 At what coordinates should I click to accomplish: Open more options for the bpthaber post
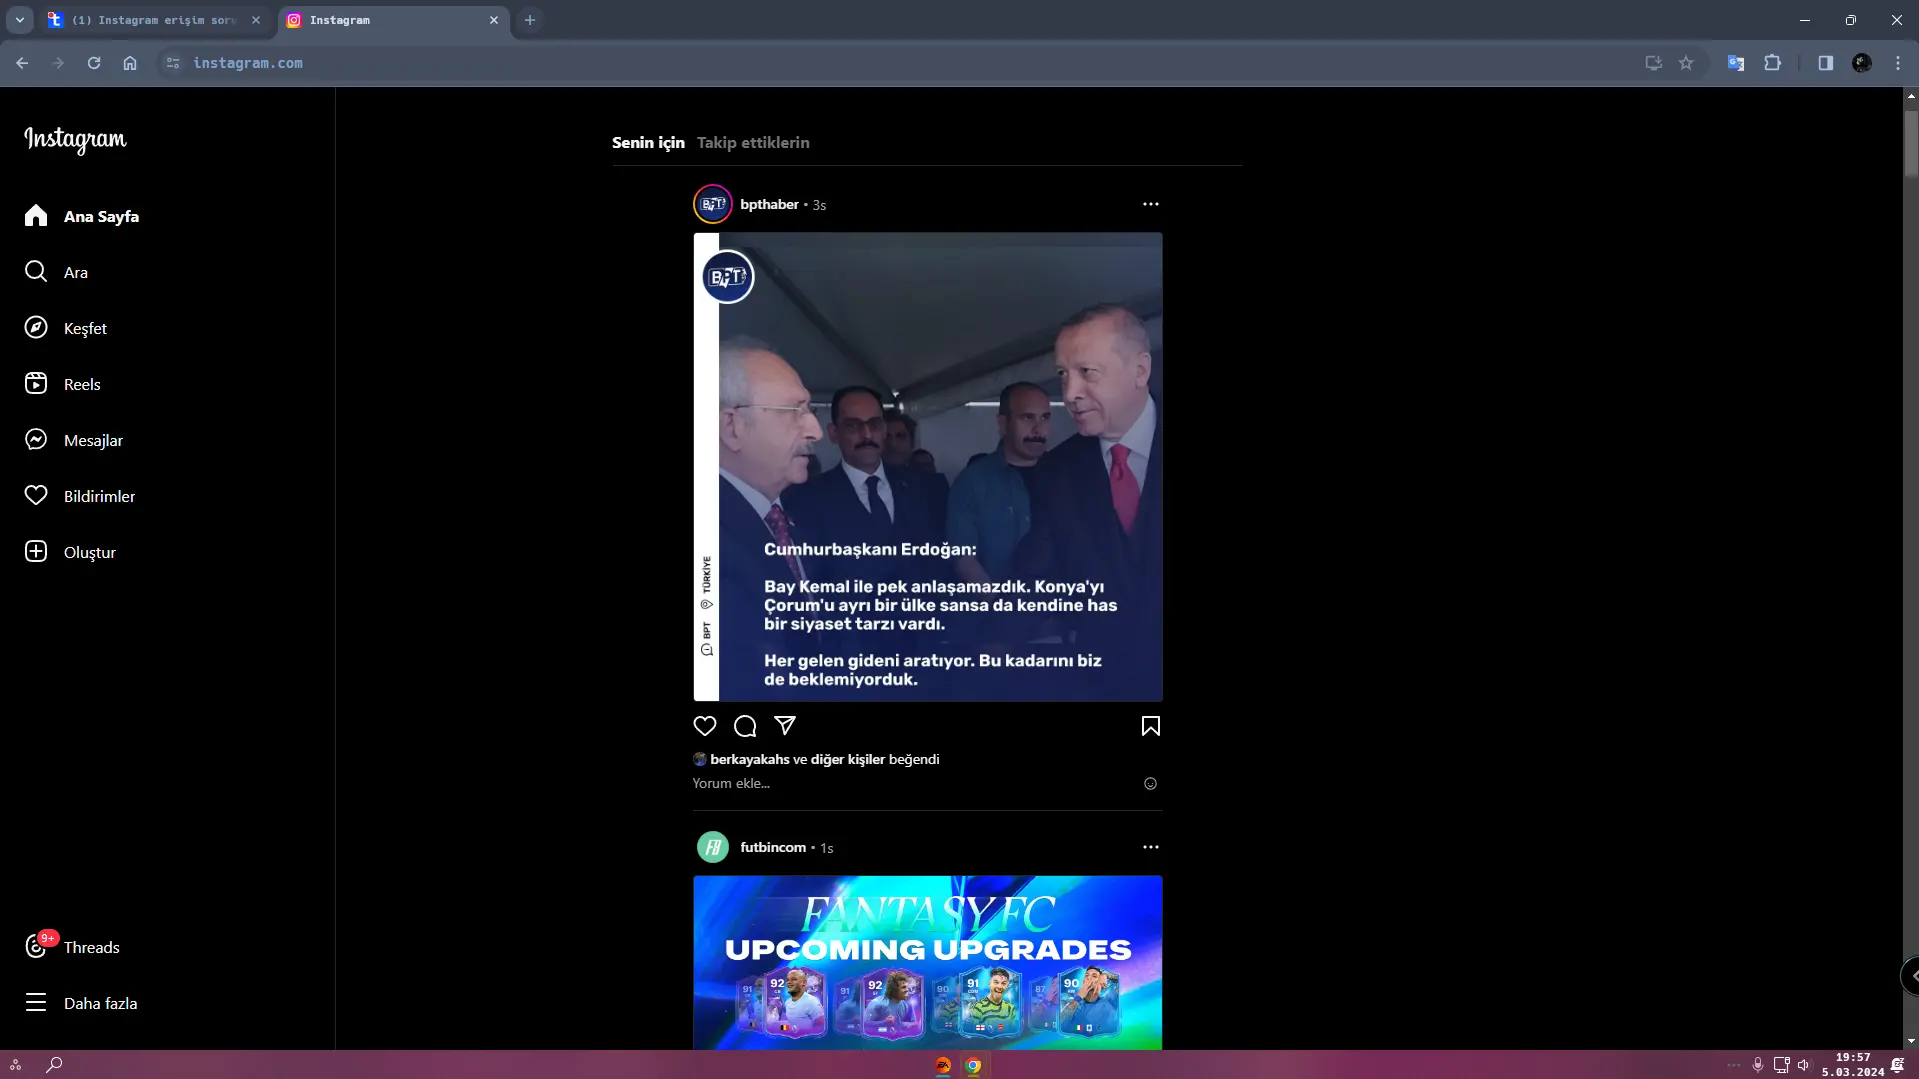tap(1151, 204)
